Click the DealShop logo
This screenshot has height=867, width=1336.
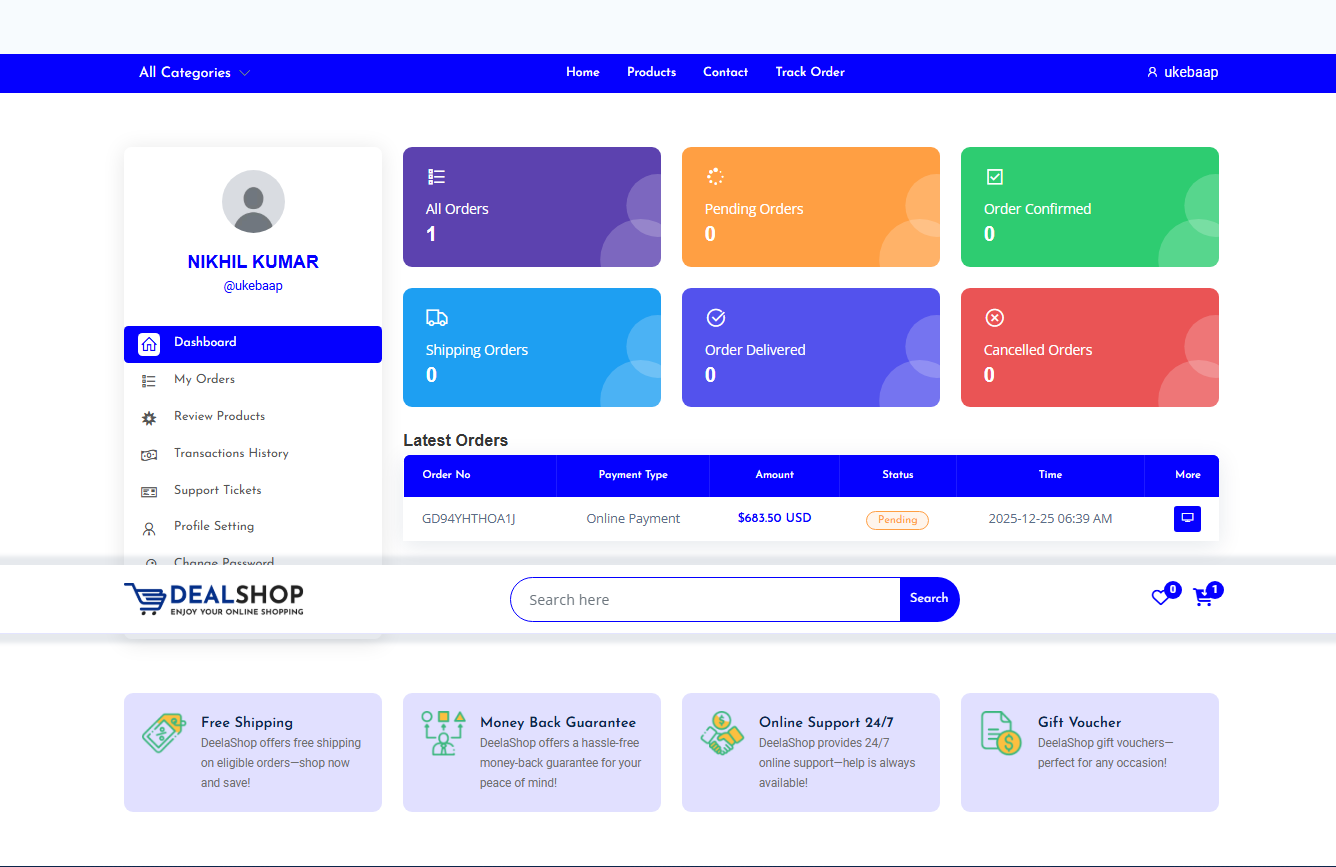pyautogui.click(x=214, y=599)
